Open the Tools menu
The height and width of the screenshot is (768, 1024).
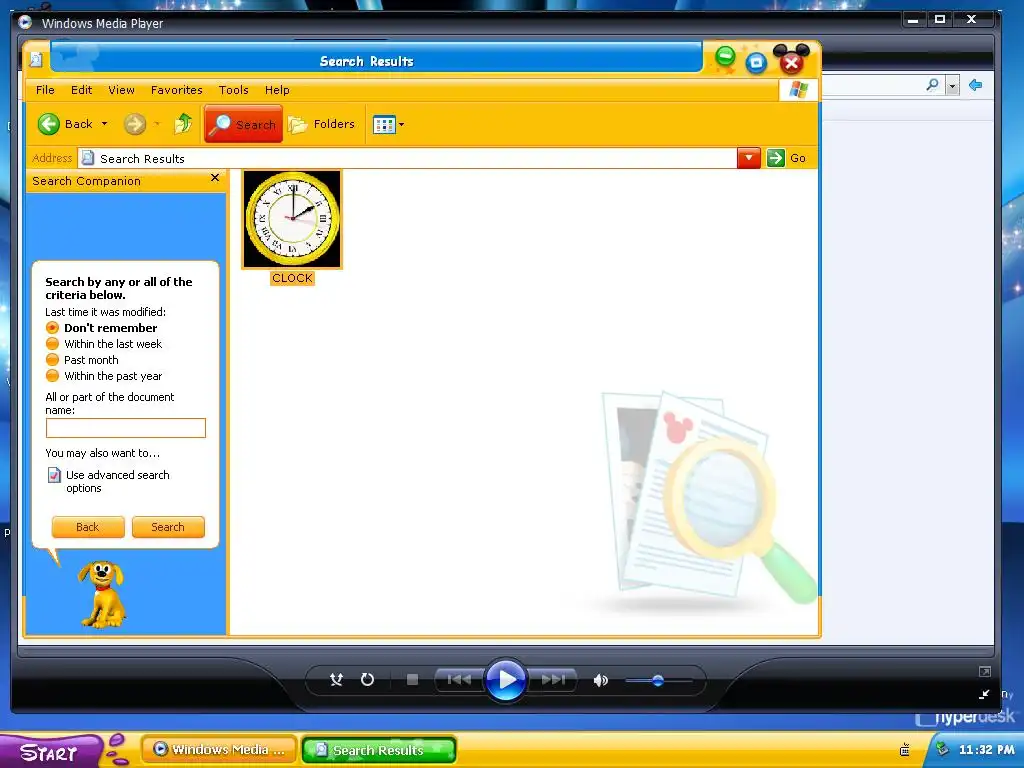(233, 90)
